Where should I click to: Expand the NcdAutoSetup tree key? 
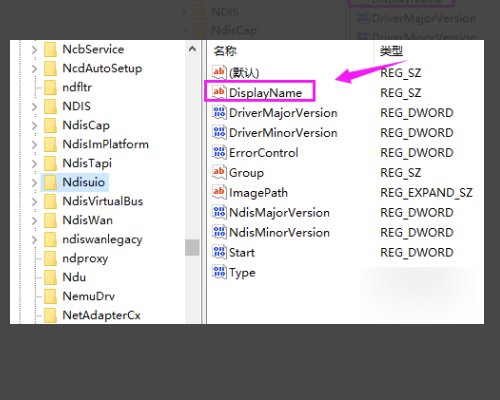[x=34, y=68]
